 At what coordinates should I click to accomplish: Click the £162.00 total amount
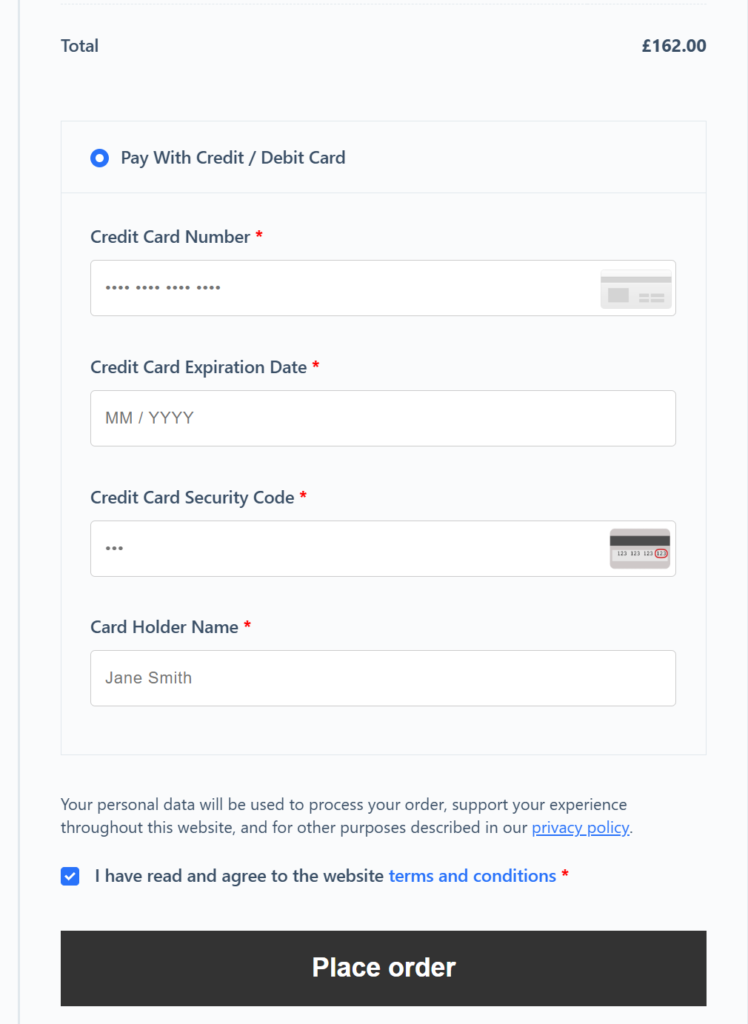click(674, 46)
